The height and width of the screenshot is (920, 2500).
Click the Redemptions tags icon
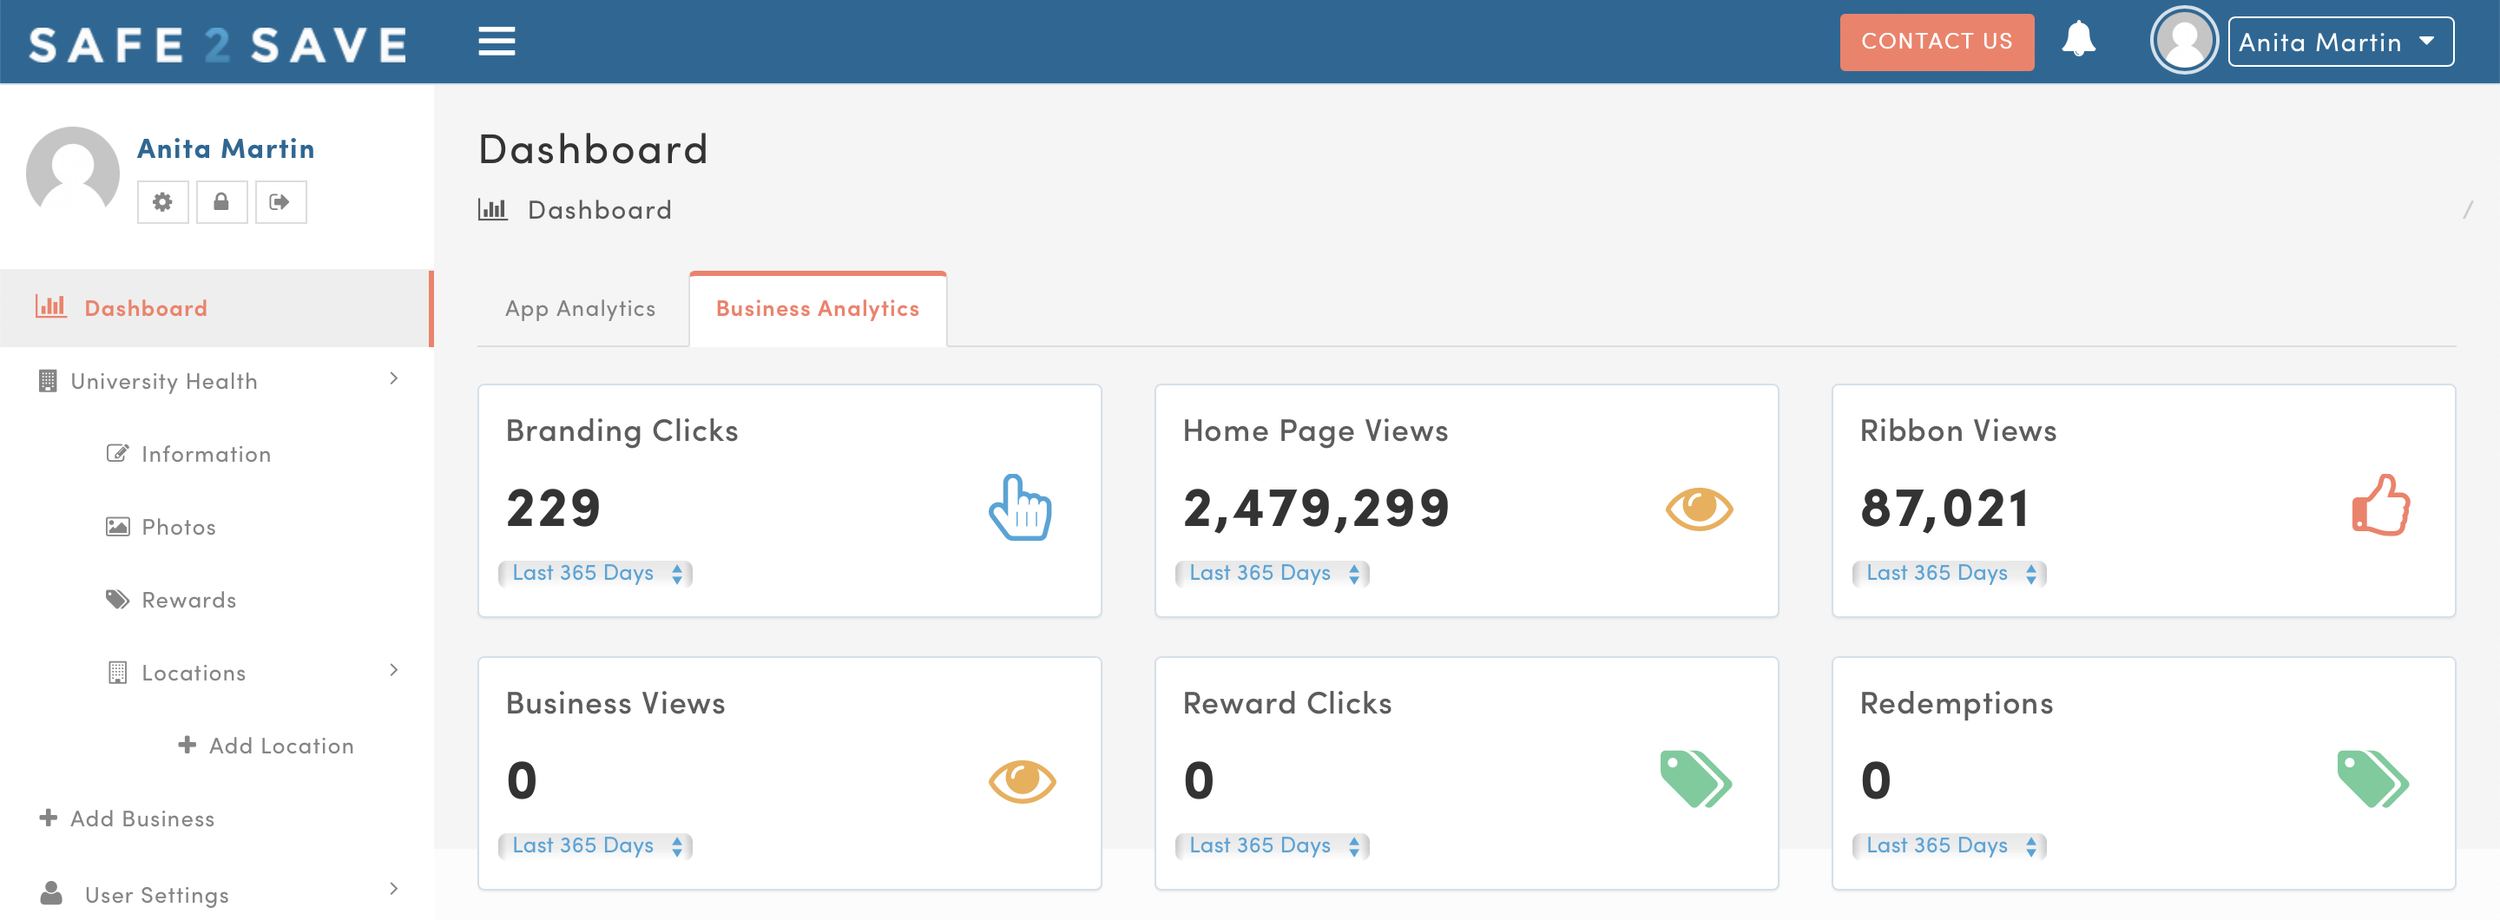tap(2373, 779)
